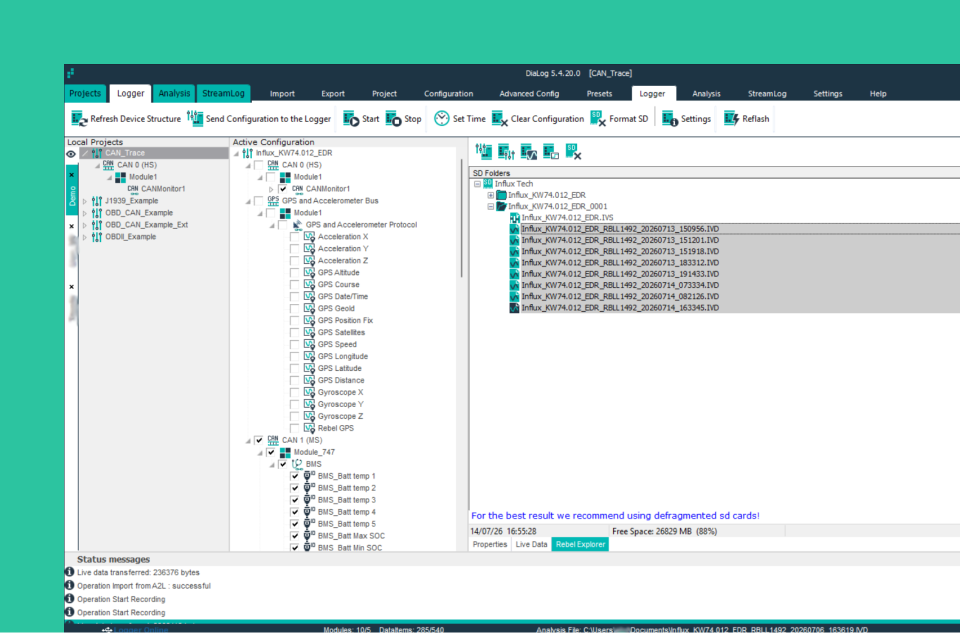Image resolution: width=960 pixels, height=633 pixels.
Task: Click Send Configuration to the Logger icon
Action: [x=195, y=118]
